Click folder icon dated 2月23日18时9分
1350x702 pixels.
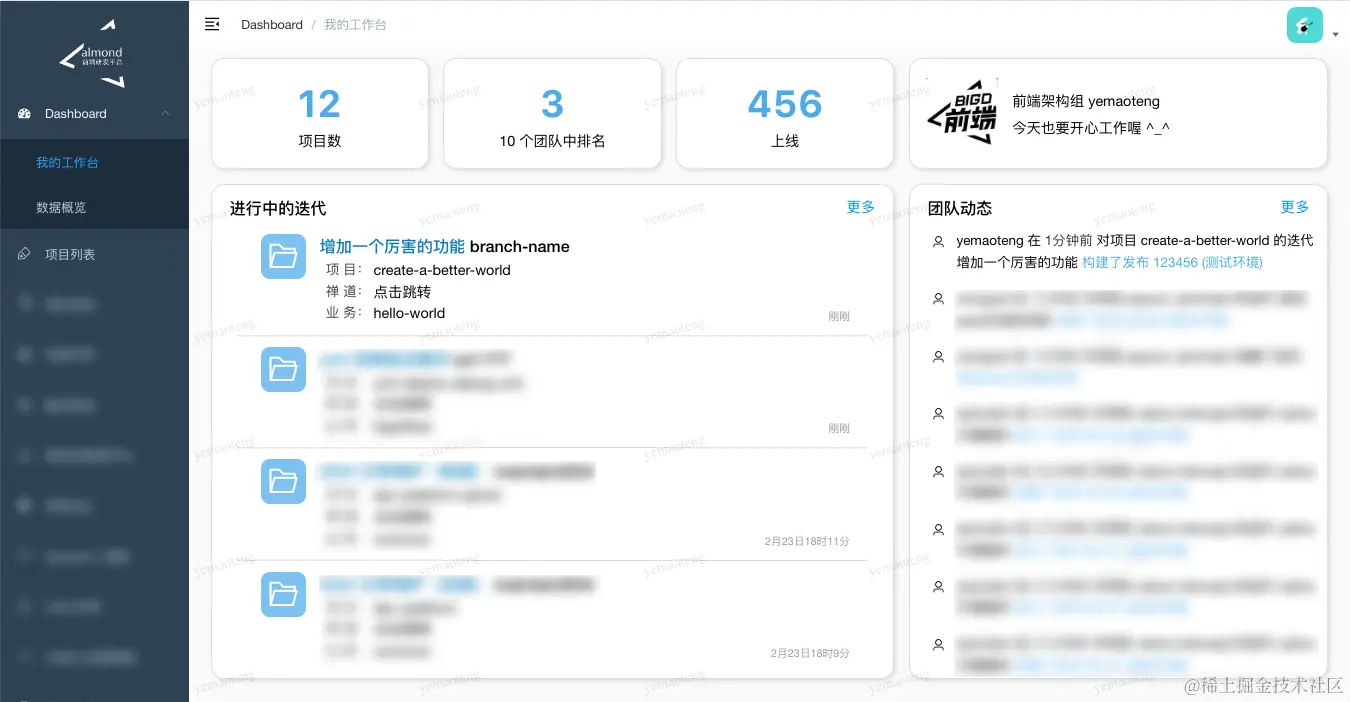(283, 594)
